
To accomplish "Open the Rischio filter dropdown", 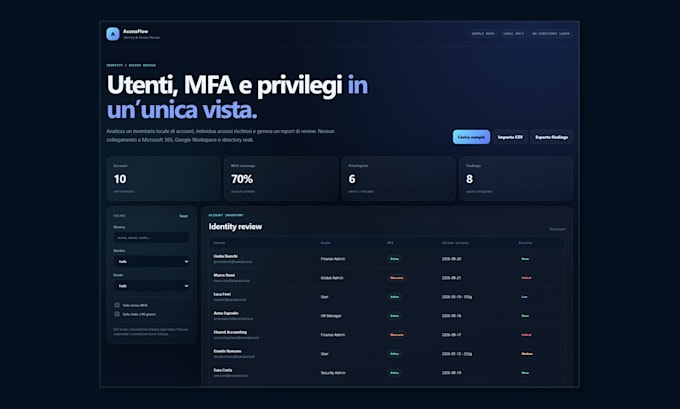I will (151, 262).
